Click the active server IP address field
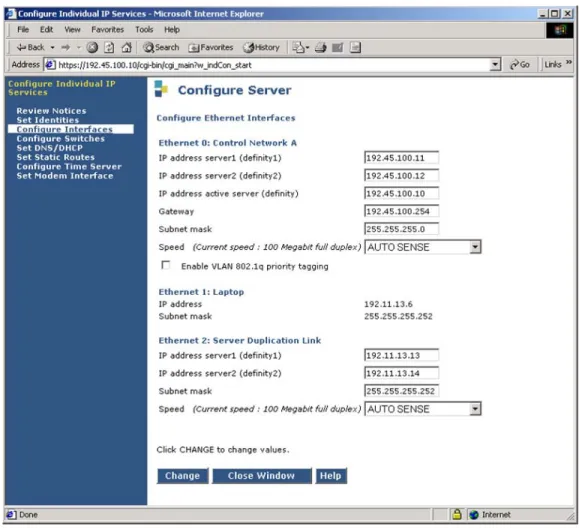 tap(401, 193)
